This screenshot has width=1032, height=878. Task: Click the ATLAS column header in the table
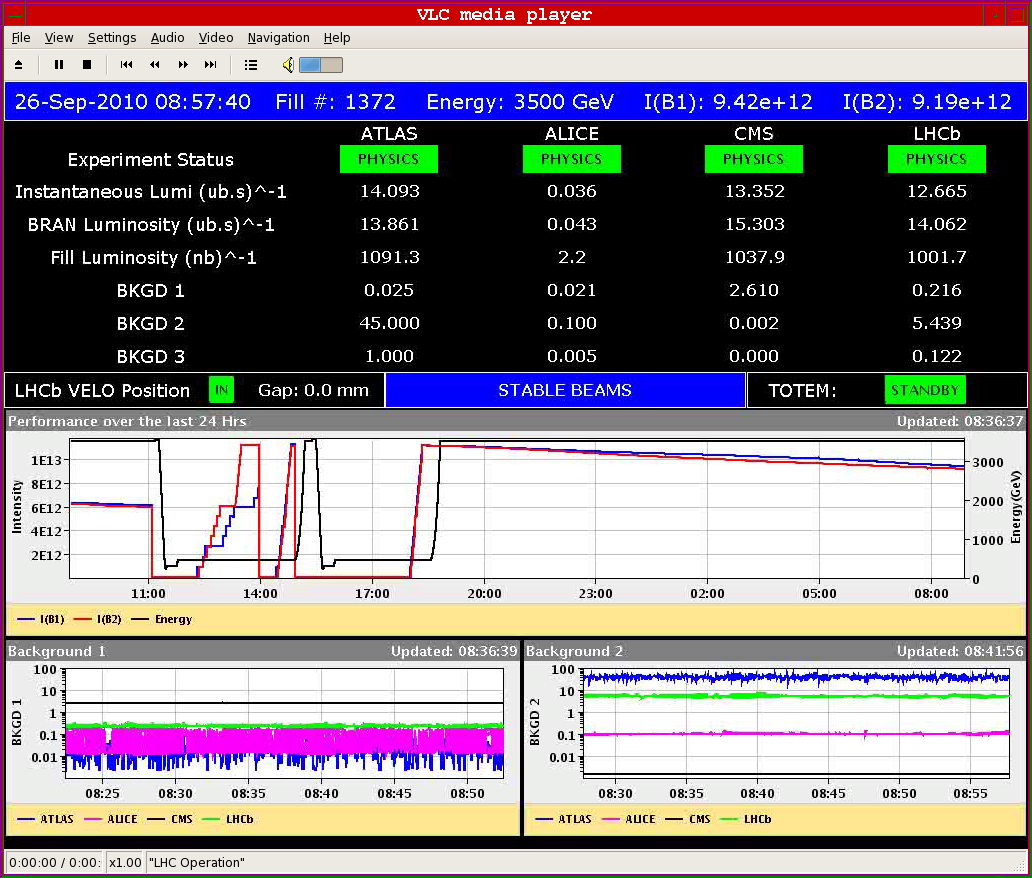tap(389, 134)
